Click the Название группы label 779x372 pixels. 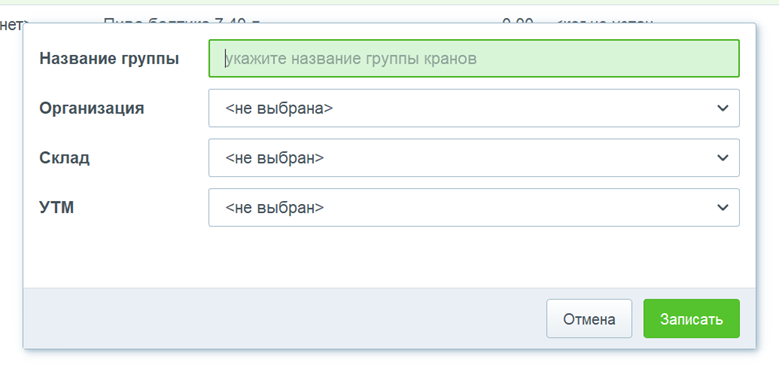coord(109,59)
